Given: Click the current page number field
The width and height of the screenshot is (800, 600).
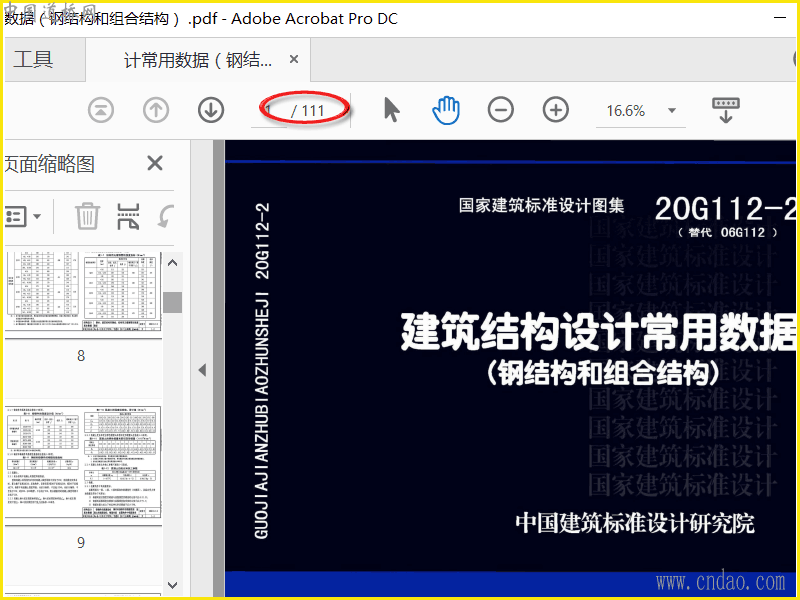Looking at the screenshot, I should click(269, 111).
